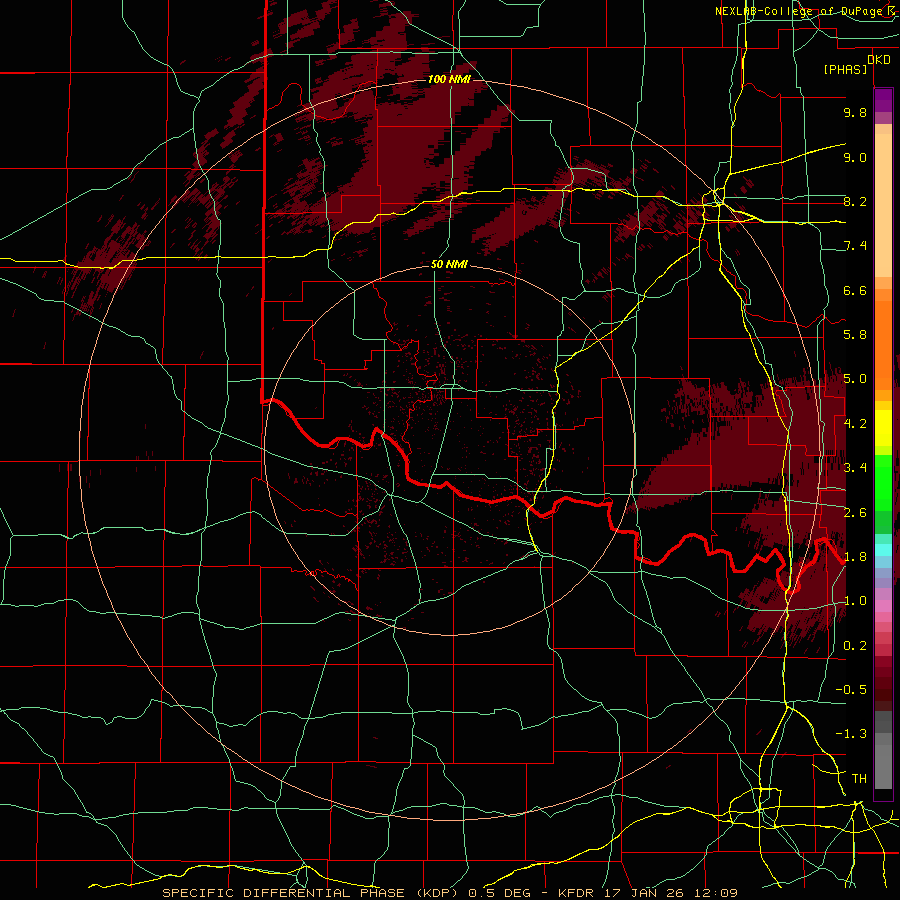Click the -1.3 value on the color scale

coord(851,734)
